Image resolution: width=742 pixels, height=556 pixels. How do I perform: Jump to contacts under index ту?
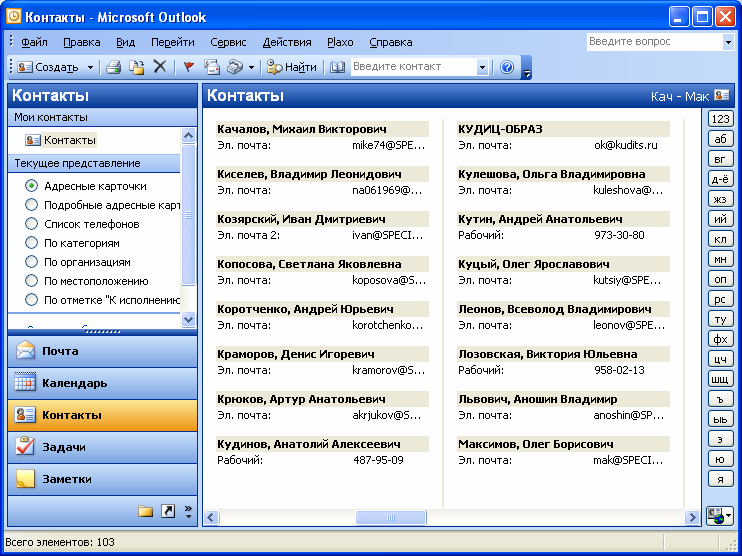click(x=720, y=319)
